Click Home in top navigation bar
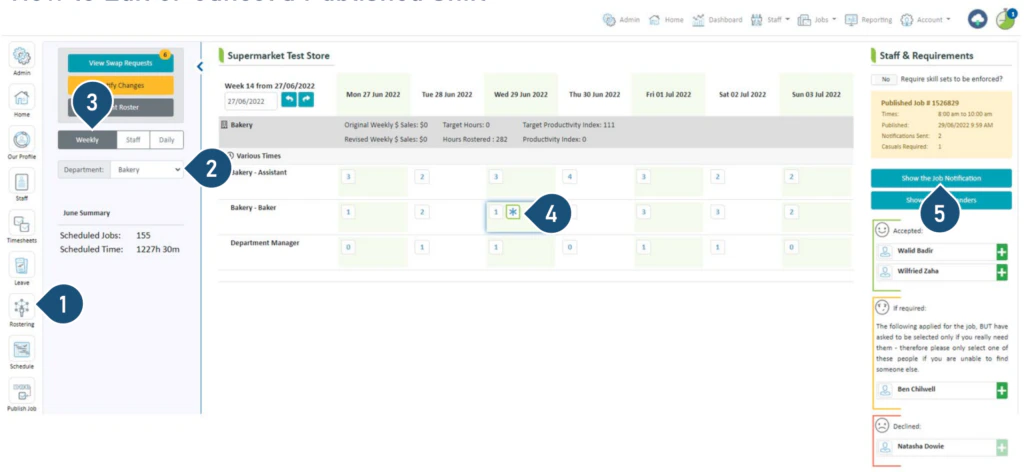The height and width of the screenshot is (472, 1024). [x=666, y=20]
